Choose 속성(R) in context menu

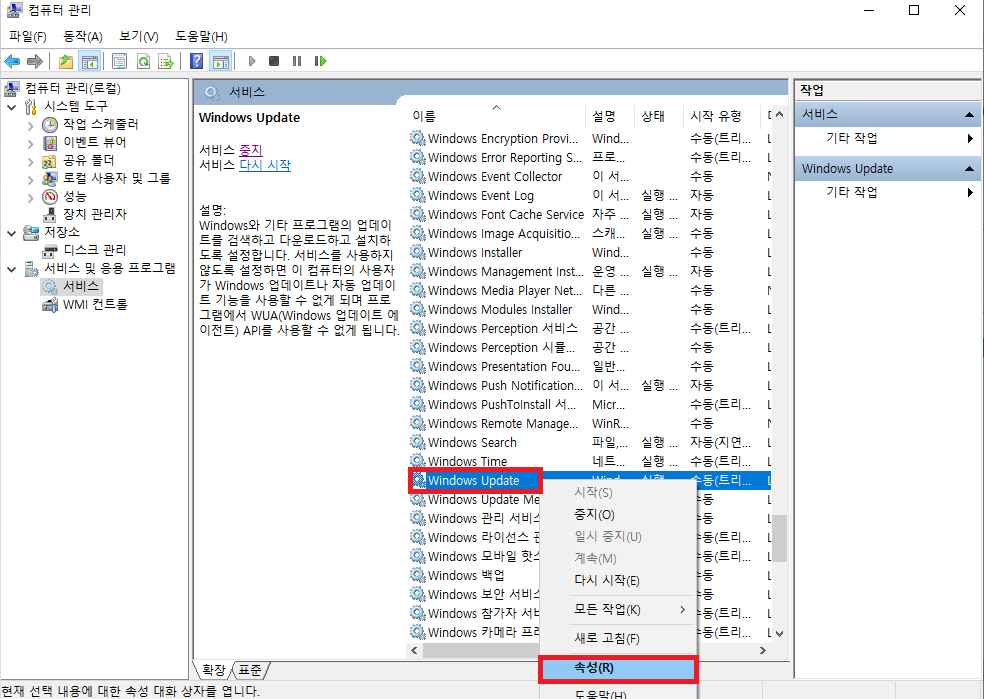pyautogui.click(x=618, y=668)
